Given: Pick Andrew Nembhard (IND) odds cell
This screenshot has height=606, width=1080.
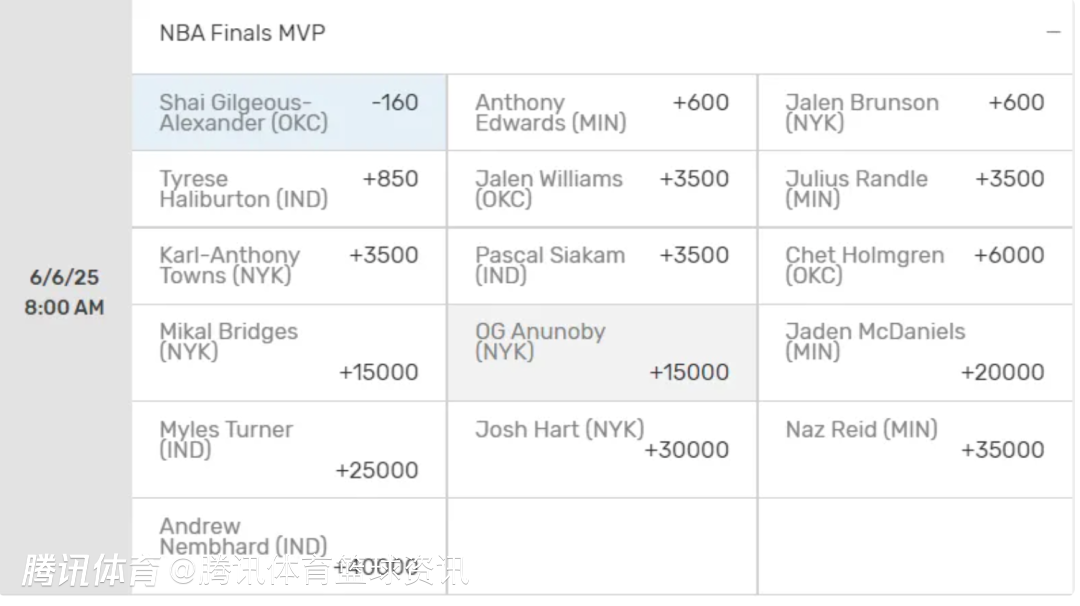Looking at the screenshot, I should (x=289, y=545).
